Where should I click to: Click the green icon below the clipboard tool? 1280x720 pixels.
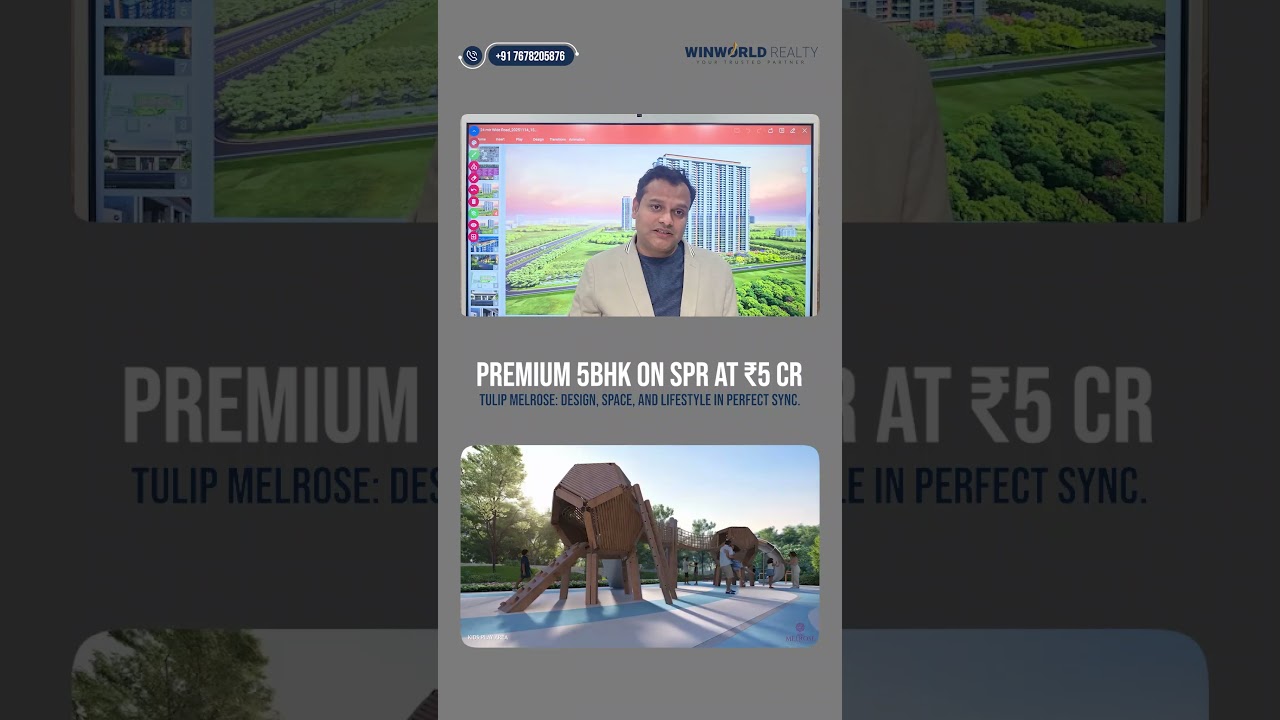pos(474,213)
